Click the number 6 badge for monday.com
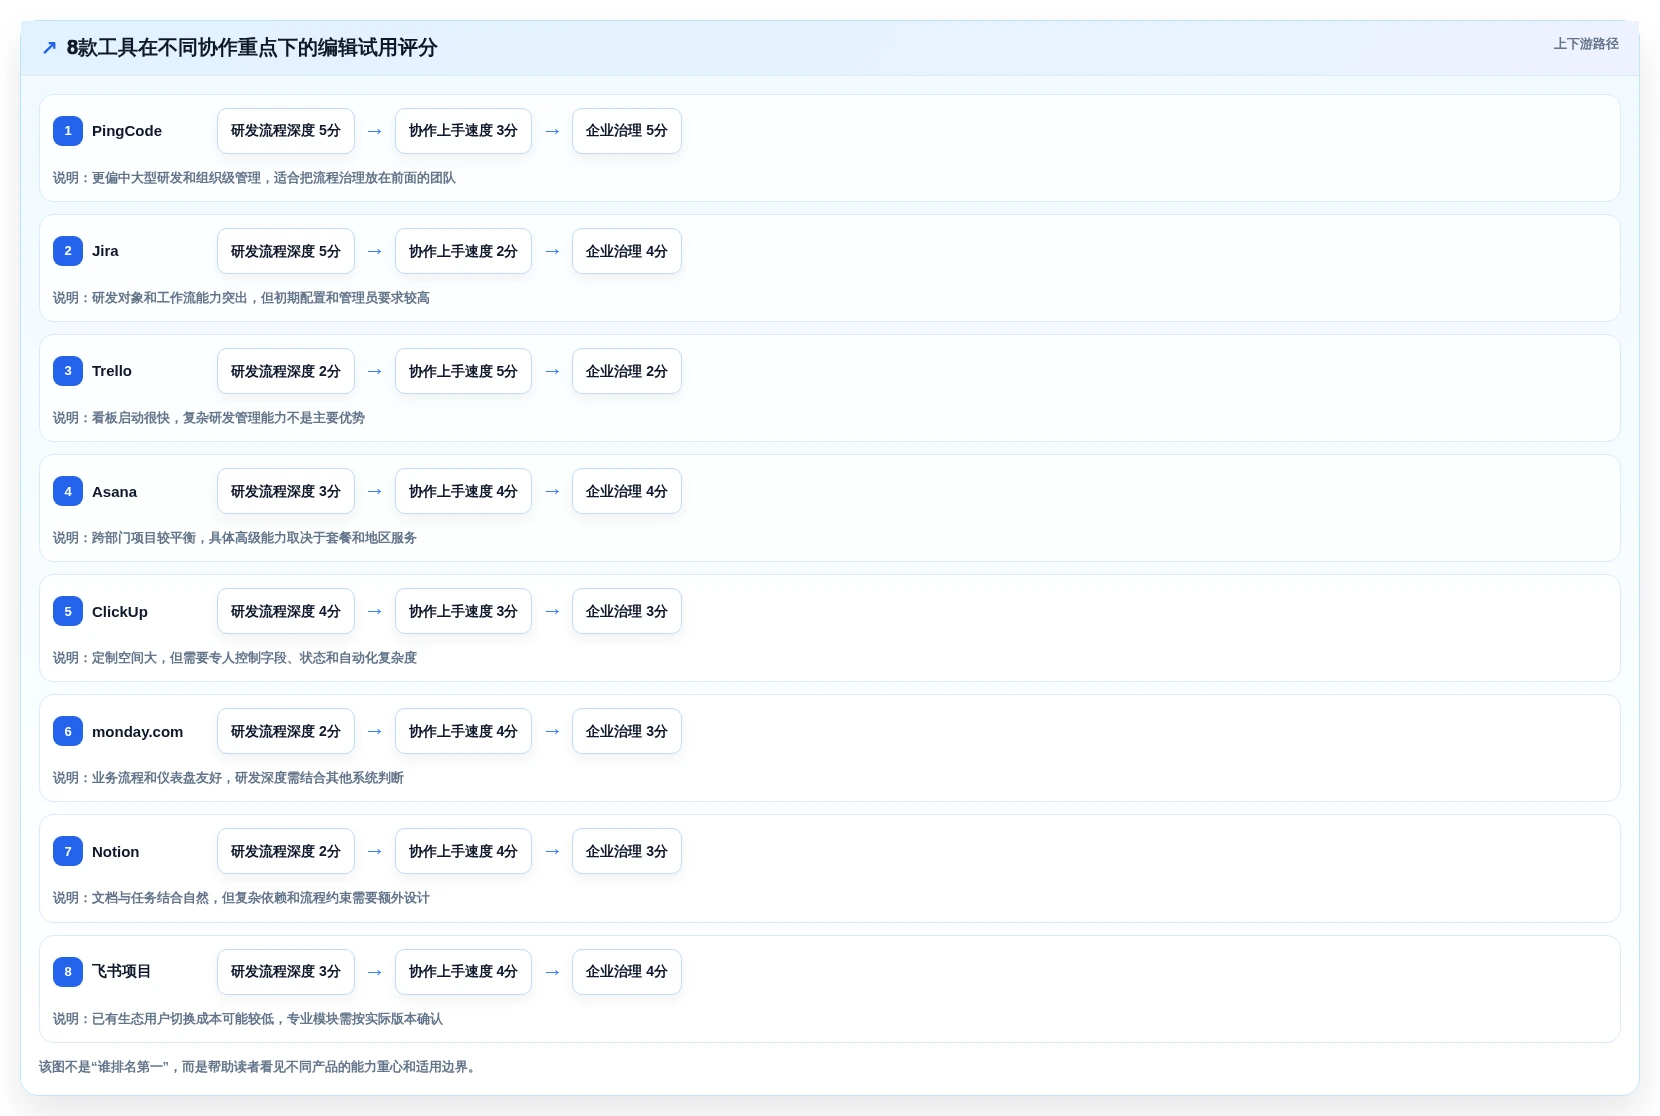 click(x=68, y=731)
